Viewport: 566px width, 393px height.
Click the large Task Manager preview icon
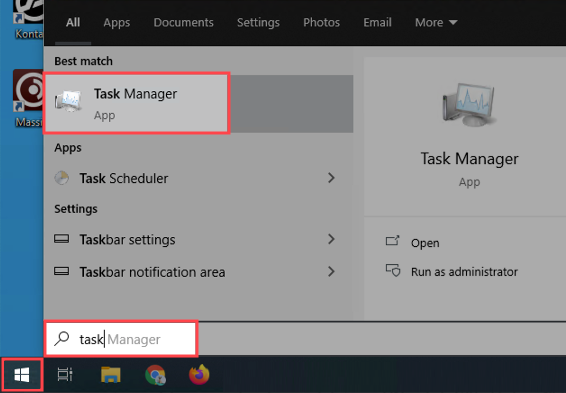[469, 105]
